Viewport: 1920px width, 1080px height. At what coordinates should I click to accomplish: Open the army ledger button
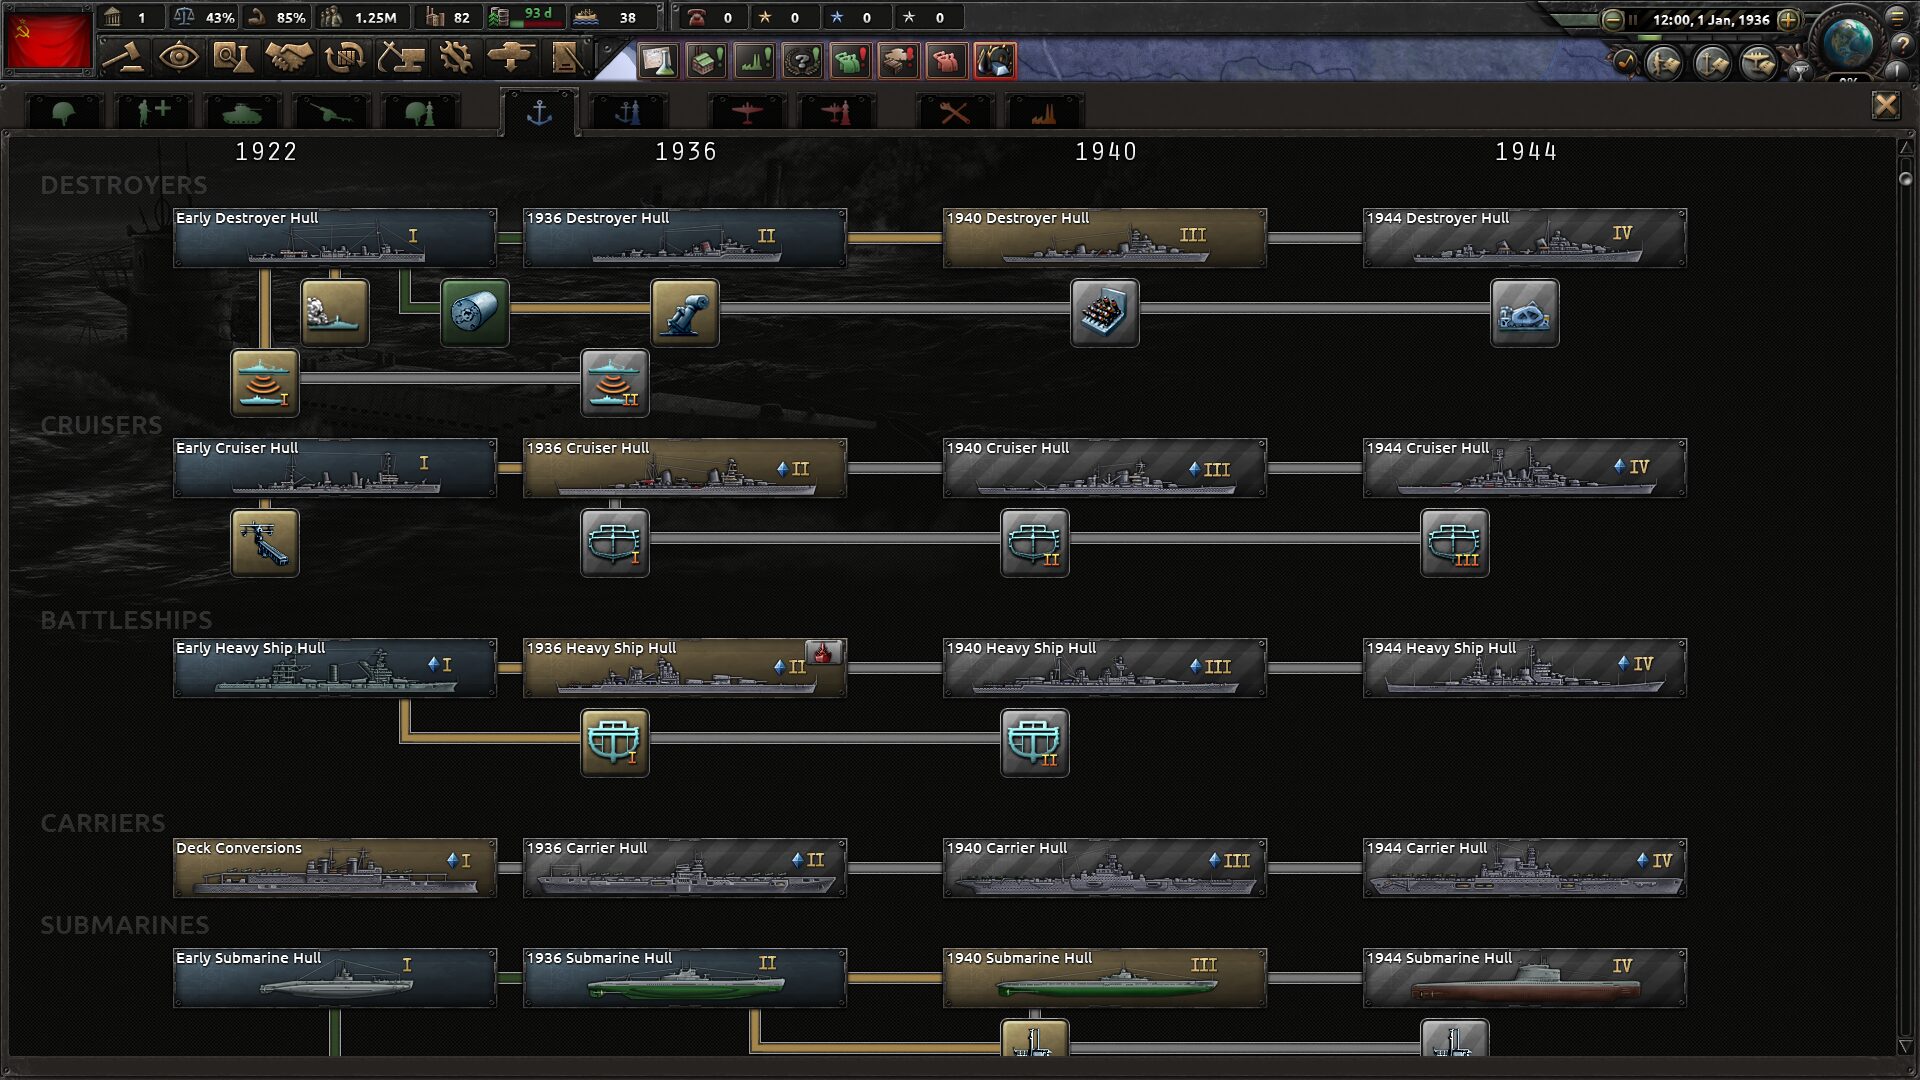(1664, 64)
